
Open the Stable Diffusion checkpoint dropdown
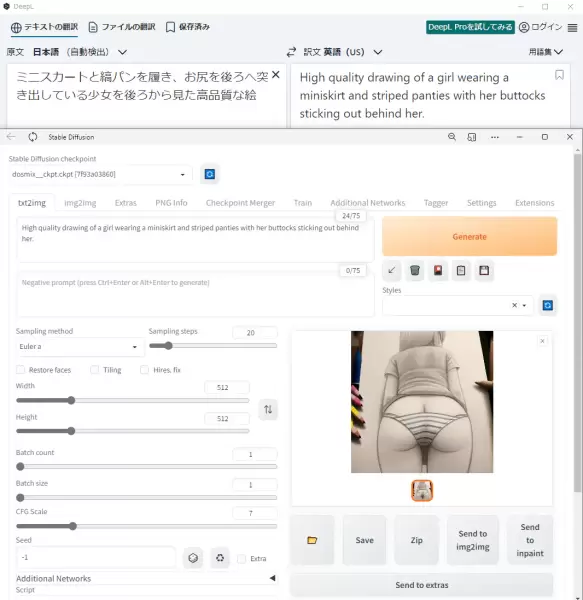tap(100, 174)
